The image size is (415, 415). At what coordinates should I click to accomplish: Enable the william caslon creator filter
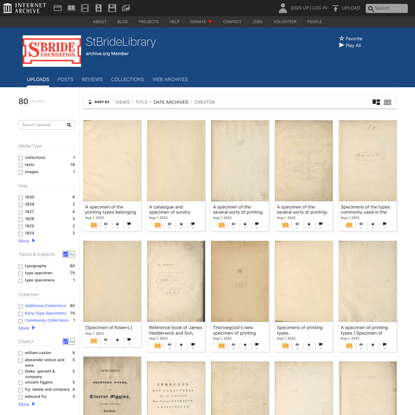coord(21,353)
